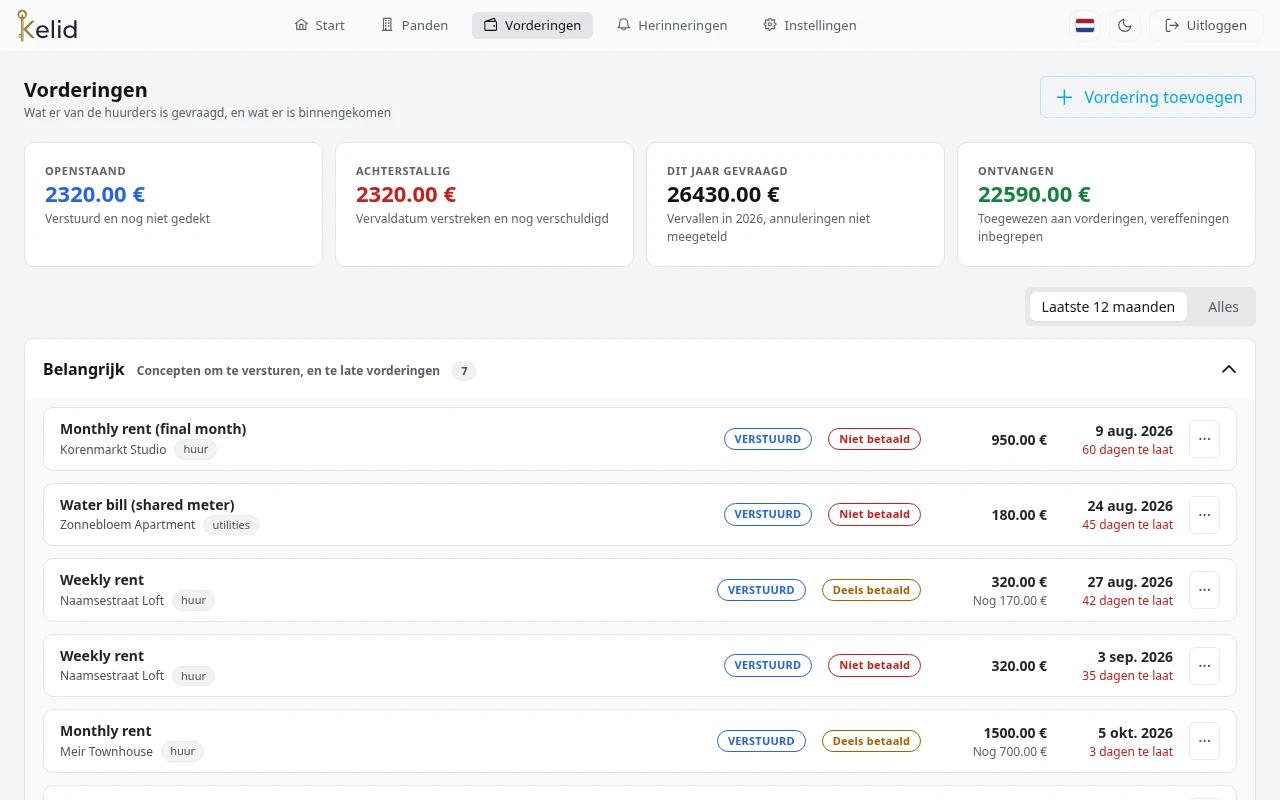The width and height of the screenshot is (1280, 800).
Task: Select the Dit jaar gevraagd card
Action: (795, 204)
